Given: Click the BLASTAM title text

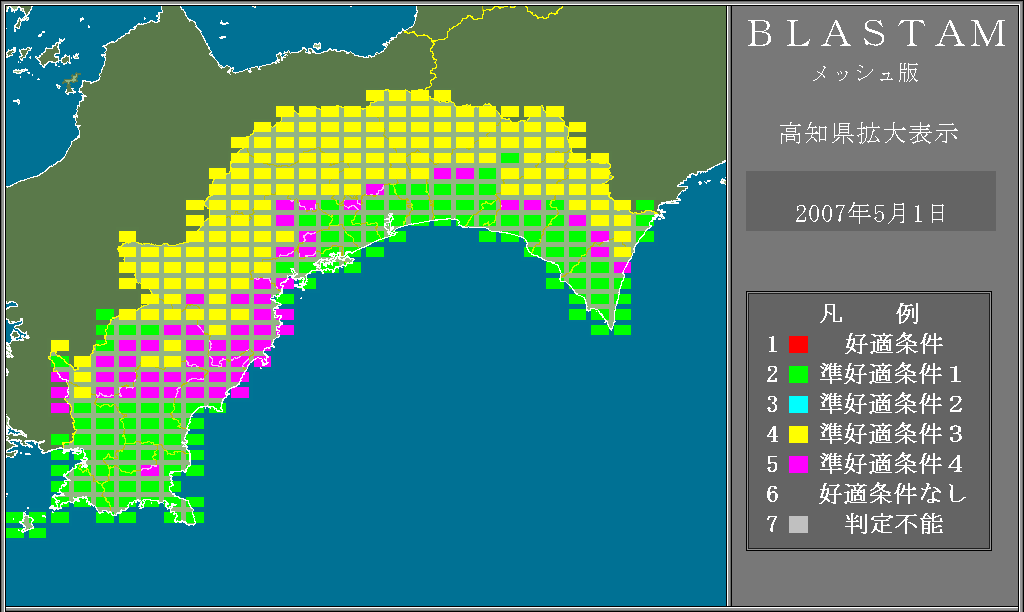Looking at the screenshot, I should [877, 34].
